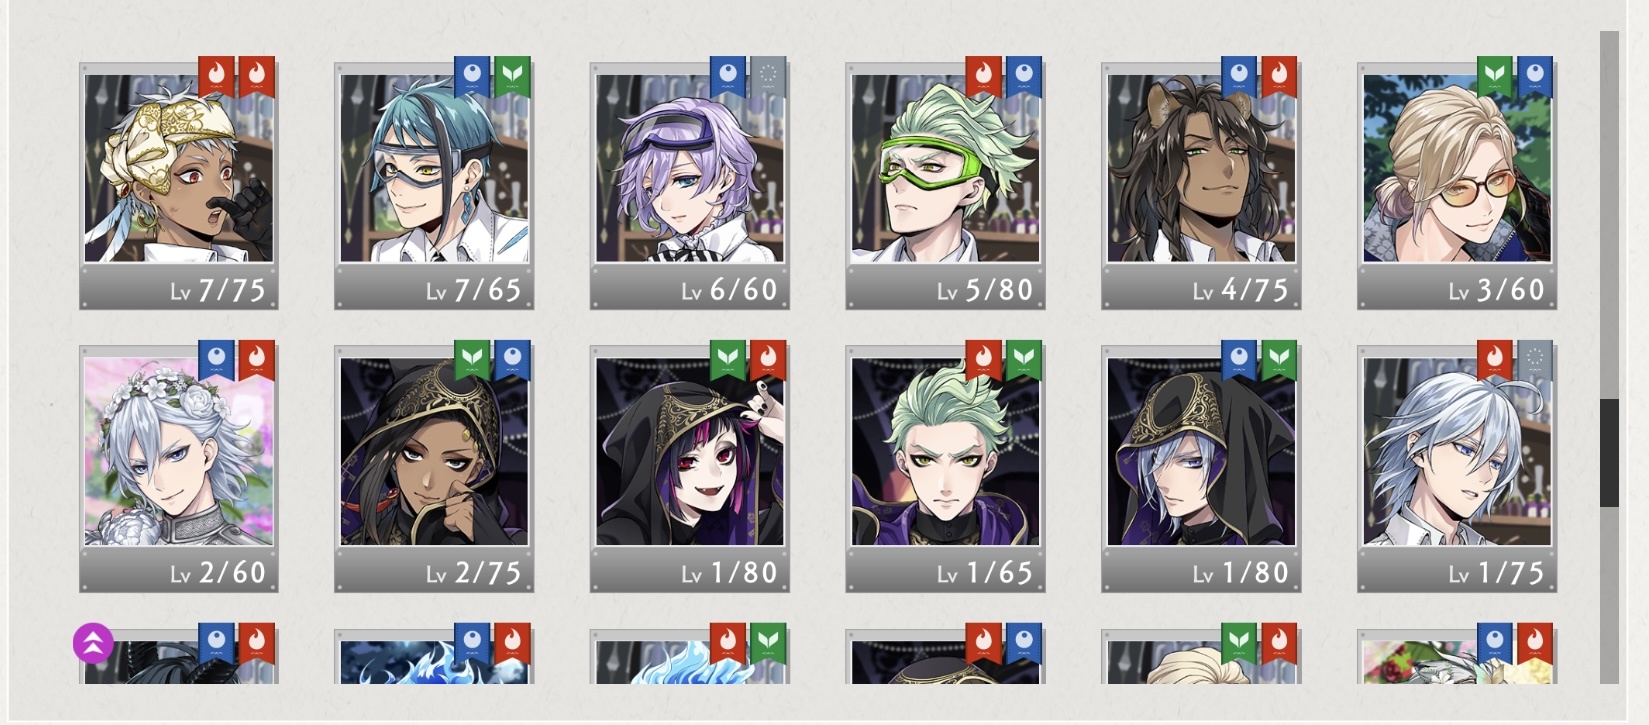The image size is (1649, 725).
Task: Click the gray empty element icon on Lv 6/60 card
Action: (768, 76)
